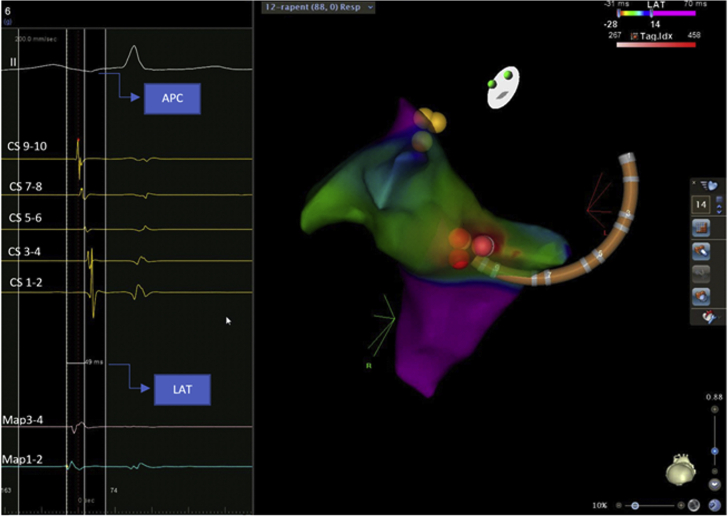Select the CS 9-10 channel label

[x=28, y=147]
